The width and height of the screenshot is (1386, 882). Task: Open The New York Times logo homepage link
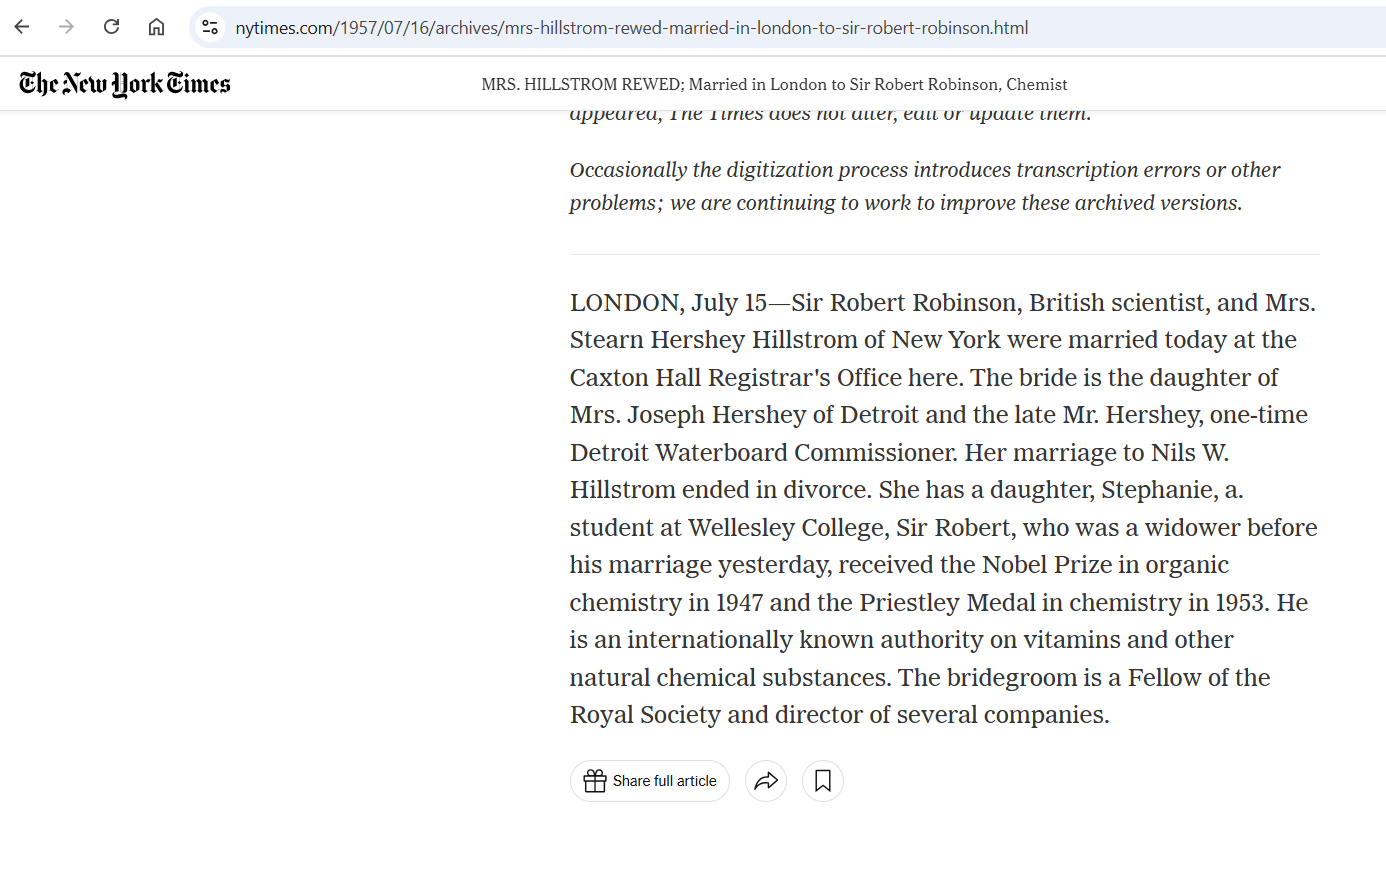click(125, 84)
